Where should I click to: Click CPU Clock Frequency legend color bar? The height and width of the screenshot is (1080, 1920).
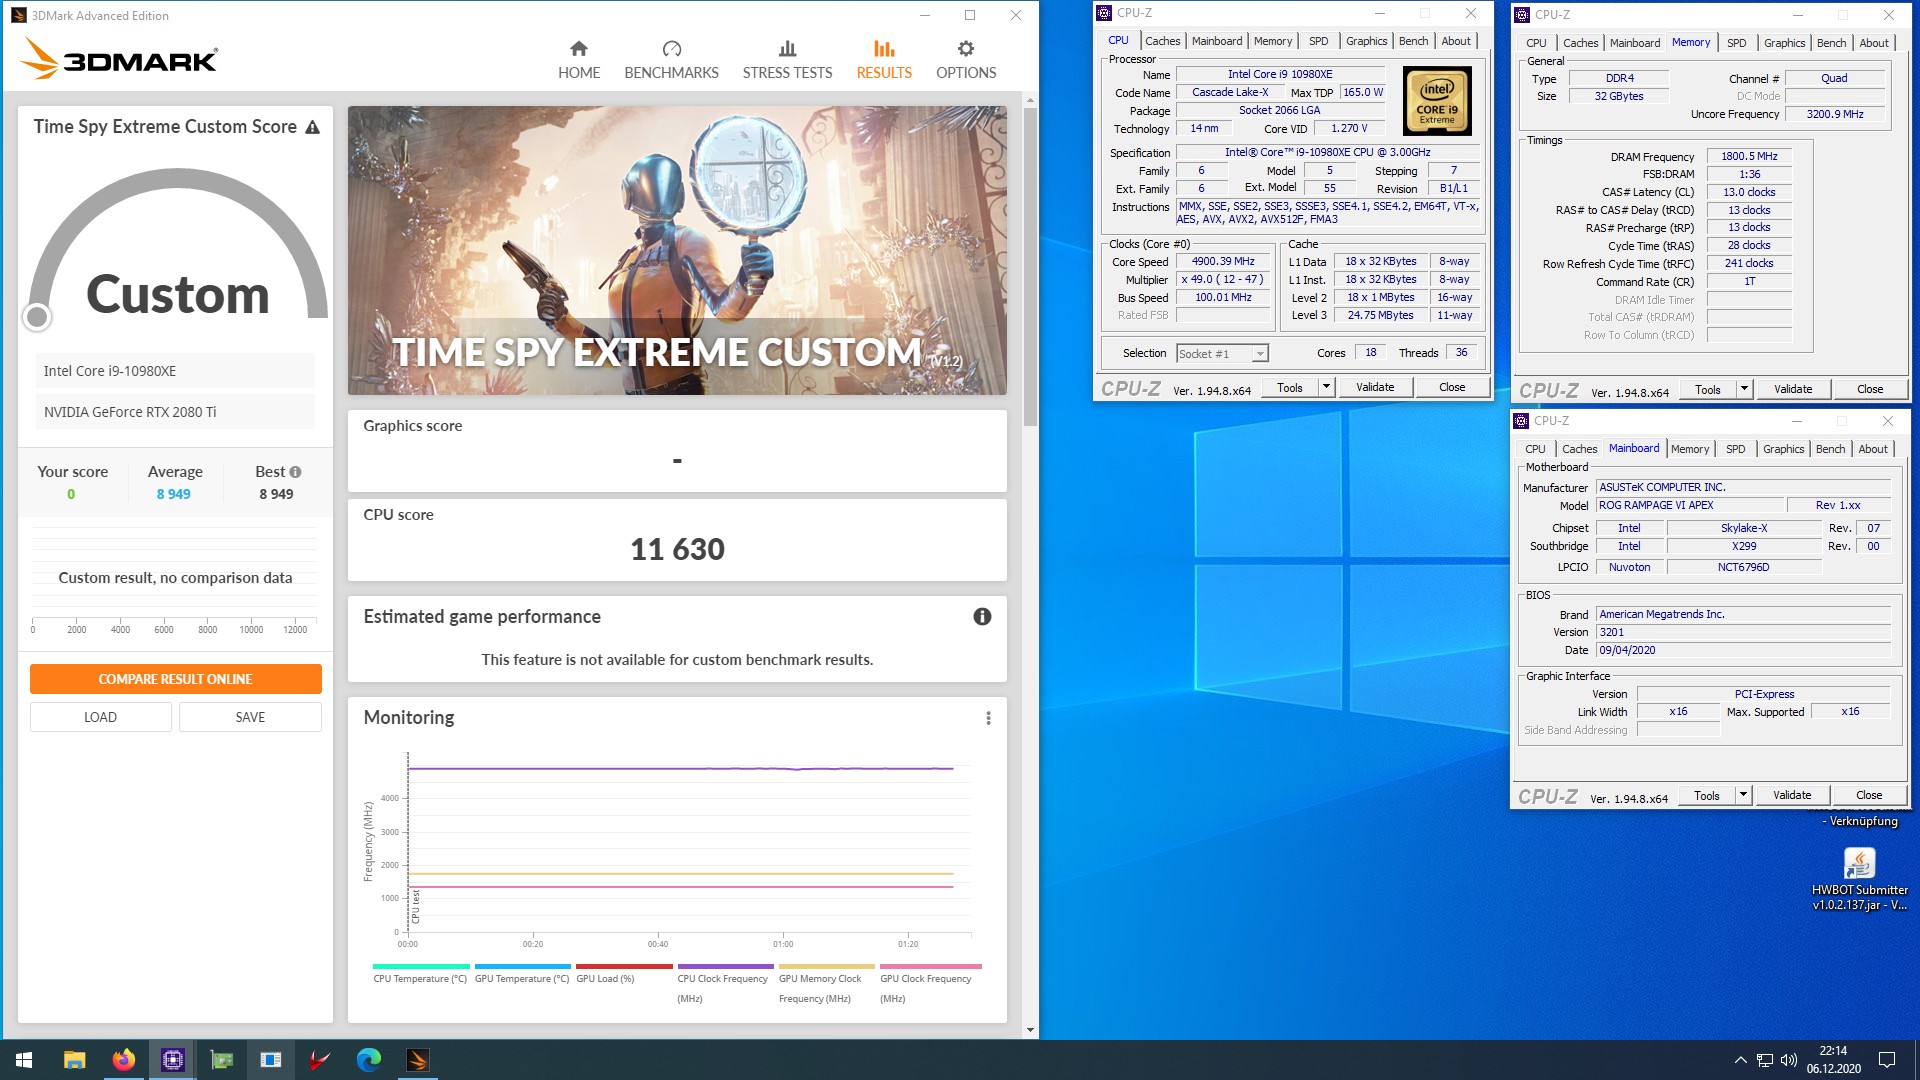(725, 966)
